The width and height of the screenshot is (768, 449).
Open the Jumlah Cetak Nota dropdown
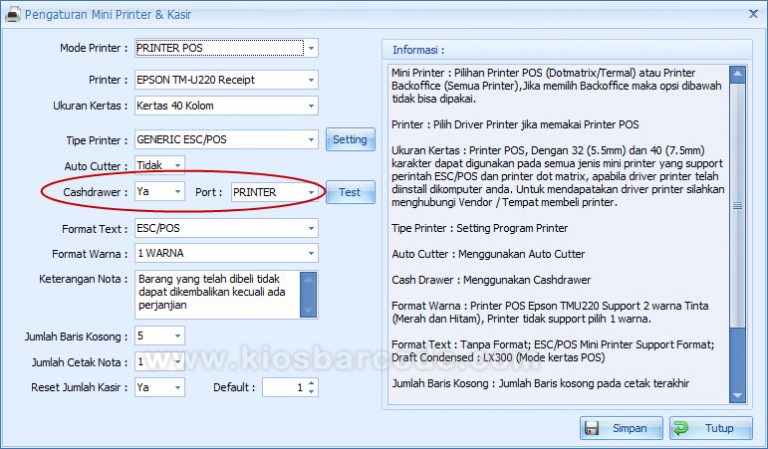tap(178, 362)
